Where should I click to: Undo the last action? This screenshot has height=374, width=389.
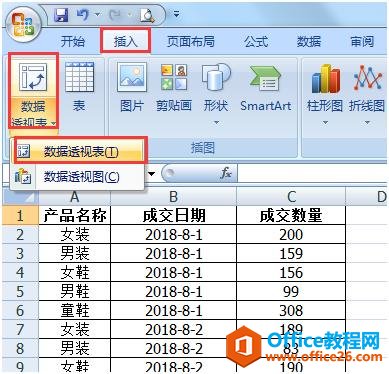point(83,15)
